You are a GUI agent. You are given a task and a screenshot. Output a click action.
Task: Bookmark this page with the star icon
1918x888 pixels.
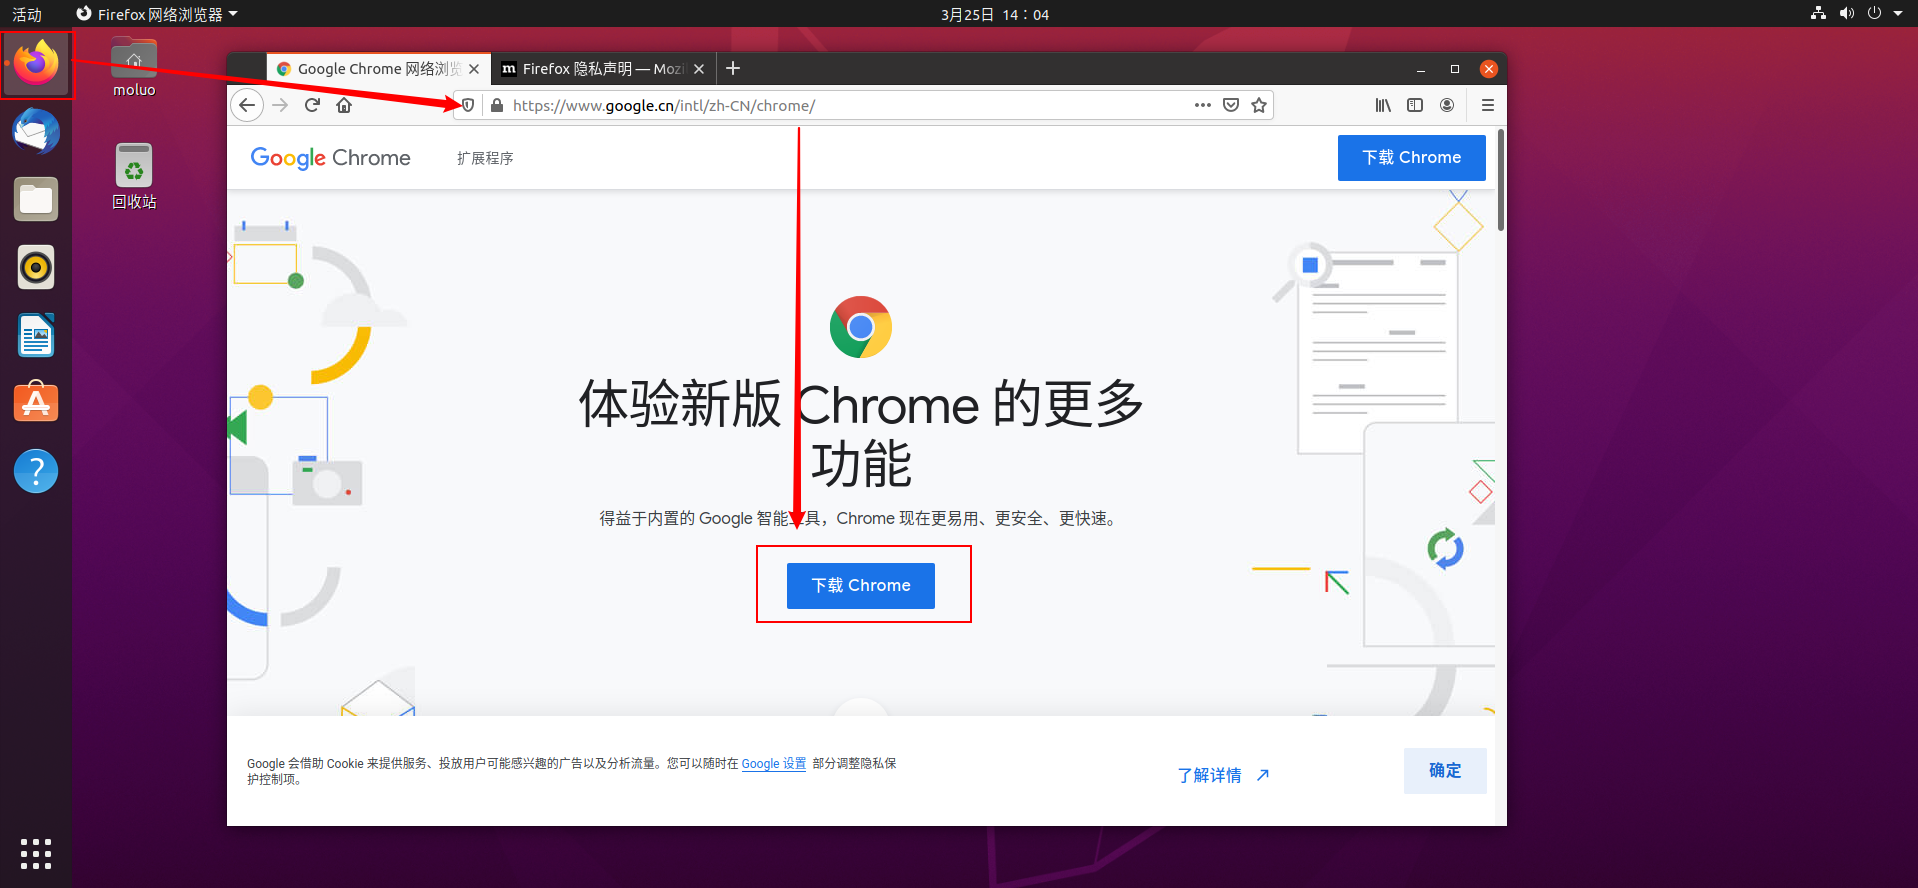[1259, 105]
